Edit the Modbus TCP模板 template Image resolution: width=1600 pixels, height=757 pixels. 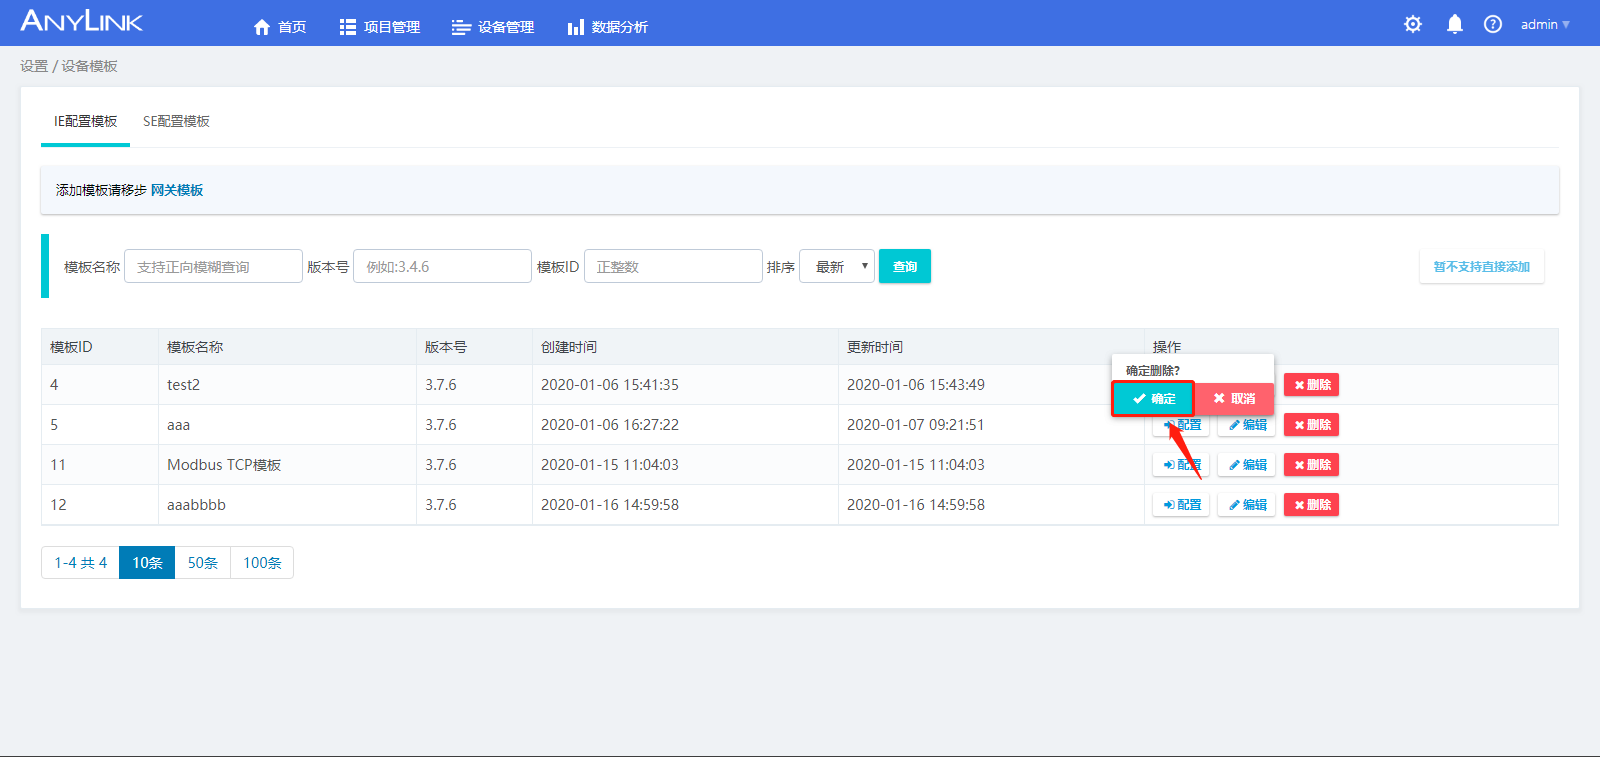tap(1247, 465)
